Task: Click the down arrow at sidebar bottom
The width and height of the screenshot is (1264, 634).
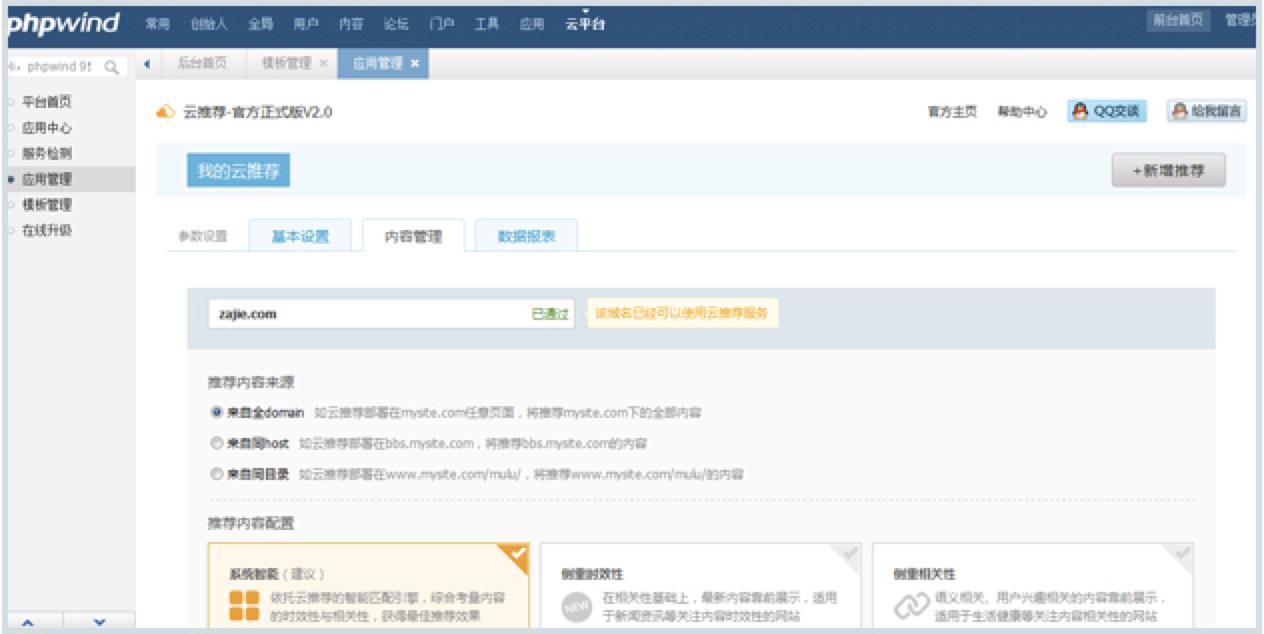Action: 99,622
